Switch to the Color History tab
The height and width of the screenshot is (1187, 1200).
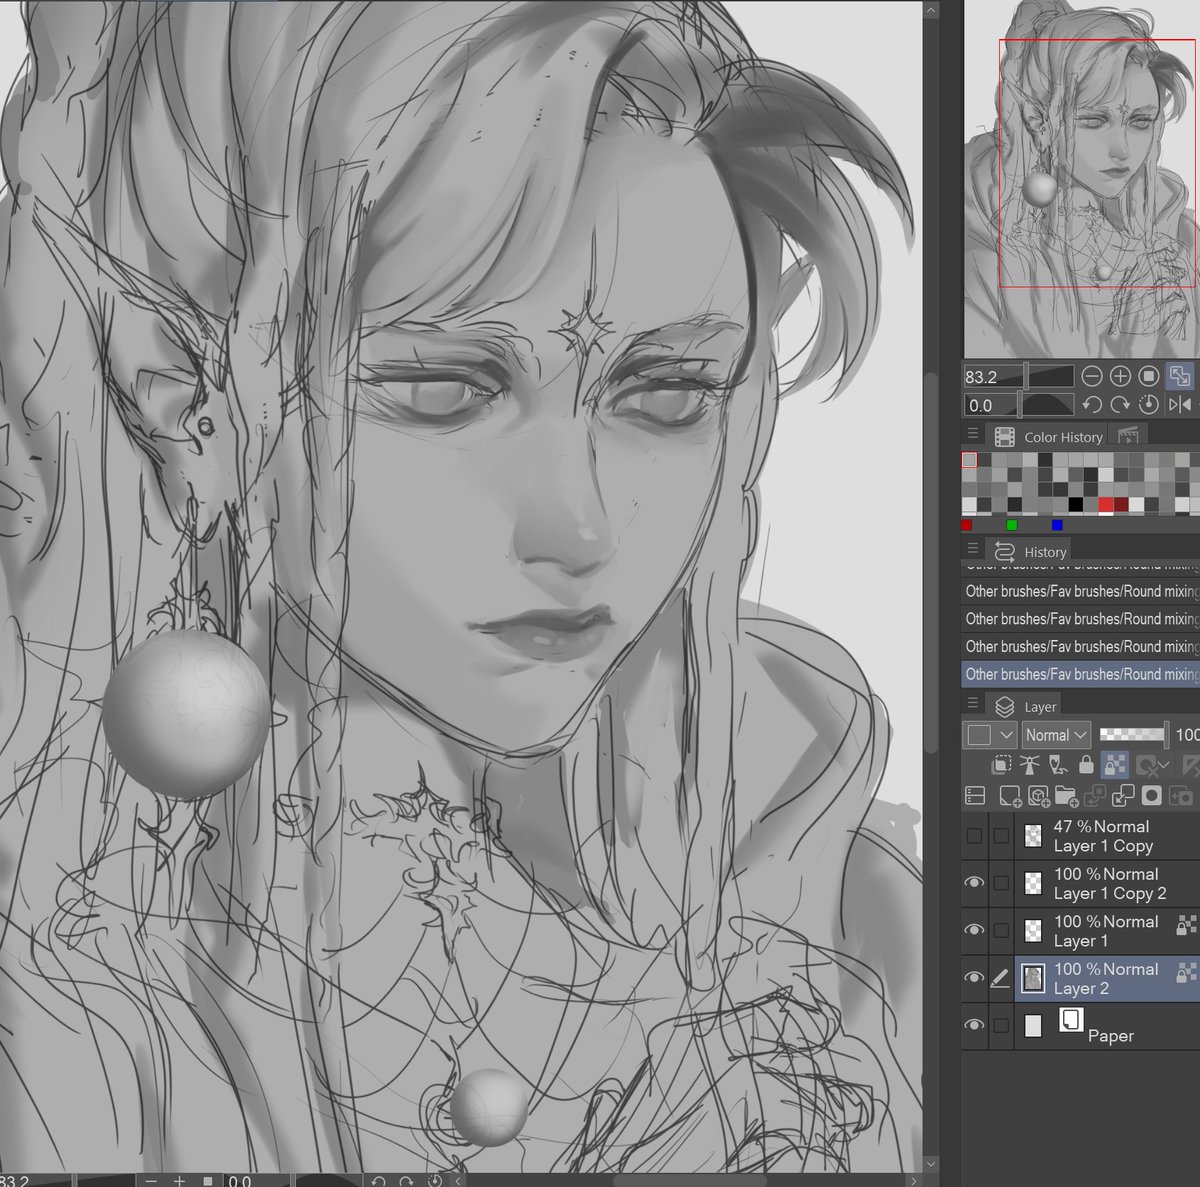click(x=1049, y=436)
